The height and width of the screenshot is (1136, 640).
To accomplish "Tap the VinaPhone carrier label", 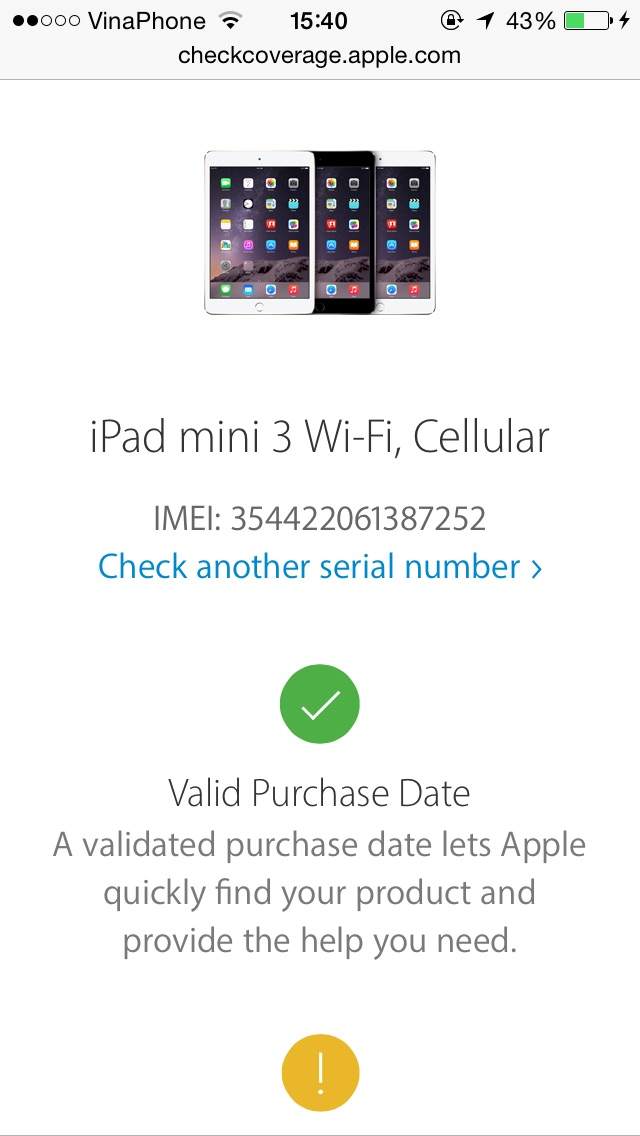I will [147, 21].
